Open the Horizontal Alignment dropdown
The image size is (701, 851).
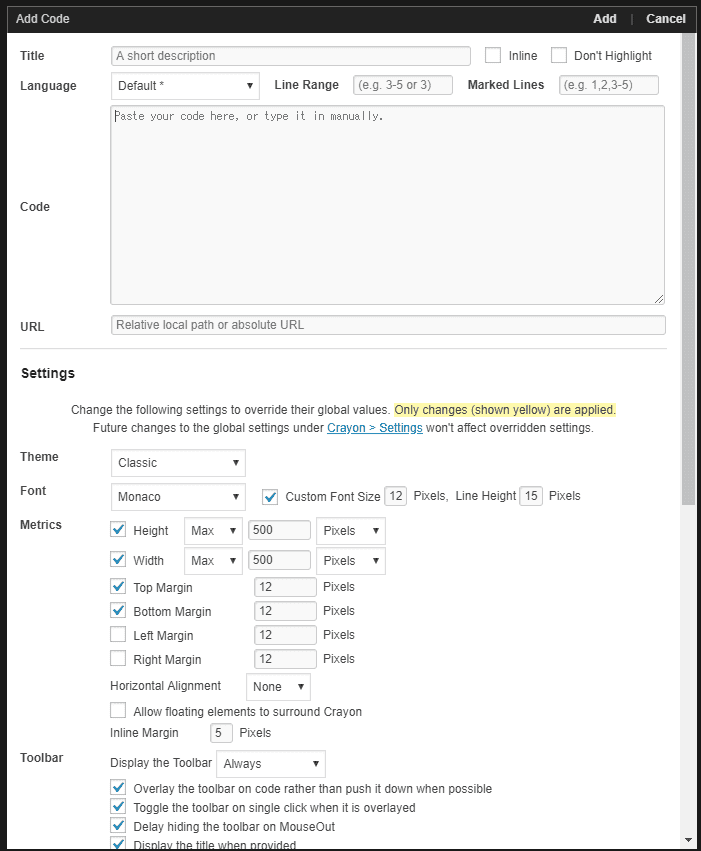coord(278,687)
